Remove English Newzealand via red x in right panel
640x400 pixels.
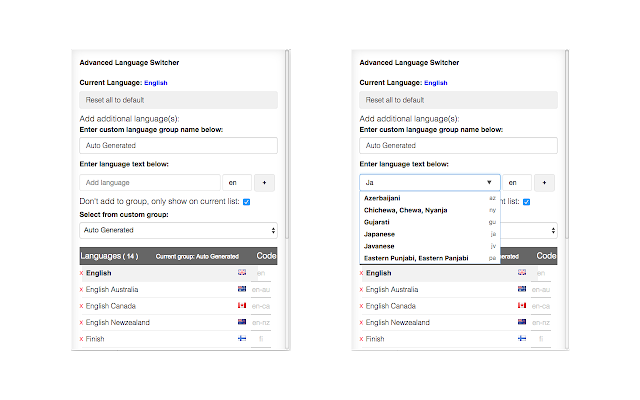coord(361,322)
